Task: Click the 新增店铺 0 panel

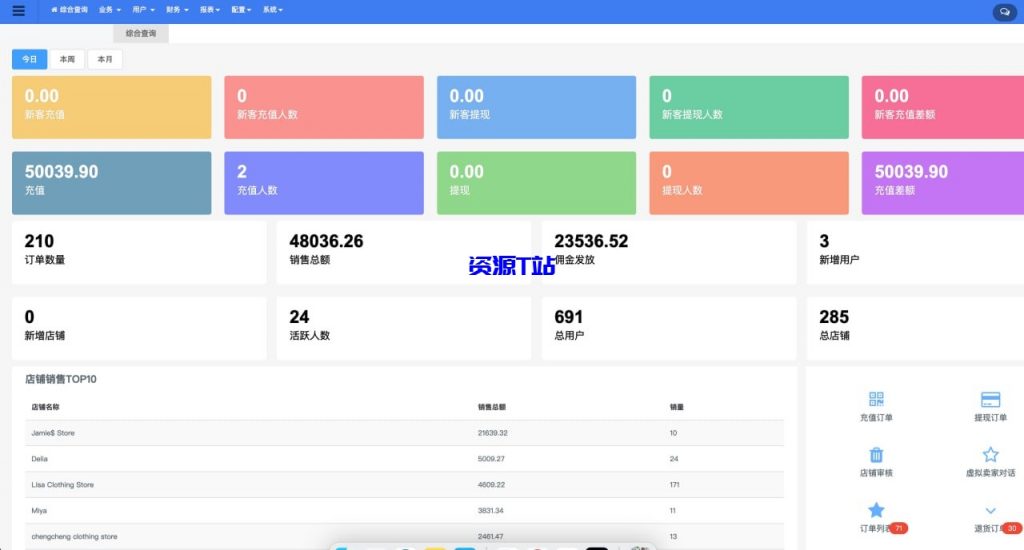Action: [x=139, y=329]
